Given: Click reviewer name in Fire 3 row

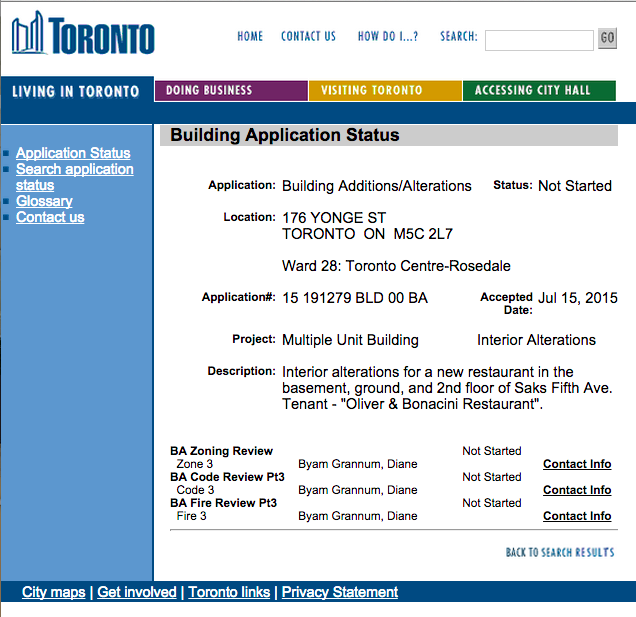Looking at the screenshot, I should pos(358,516).
